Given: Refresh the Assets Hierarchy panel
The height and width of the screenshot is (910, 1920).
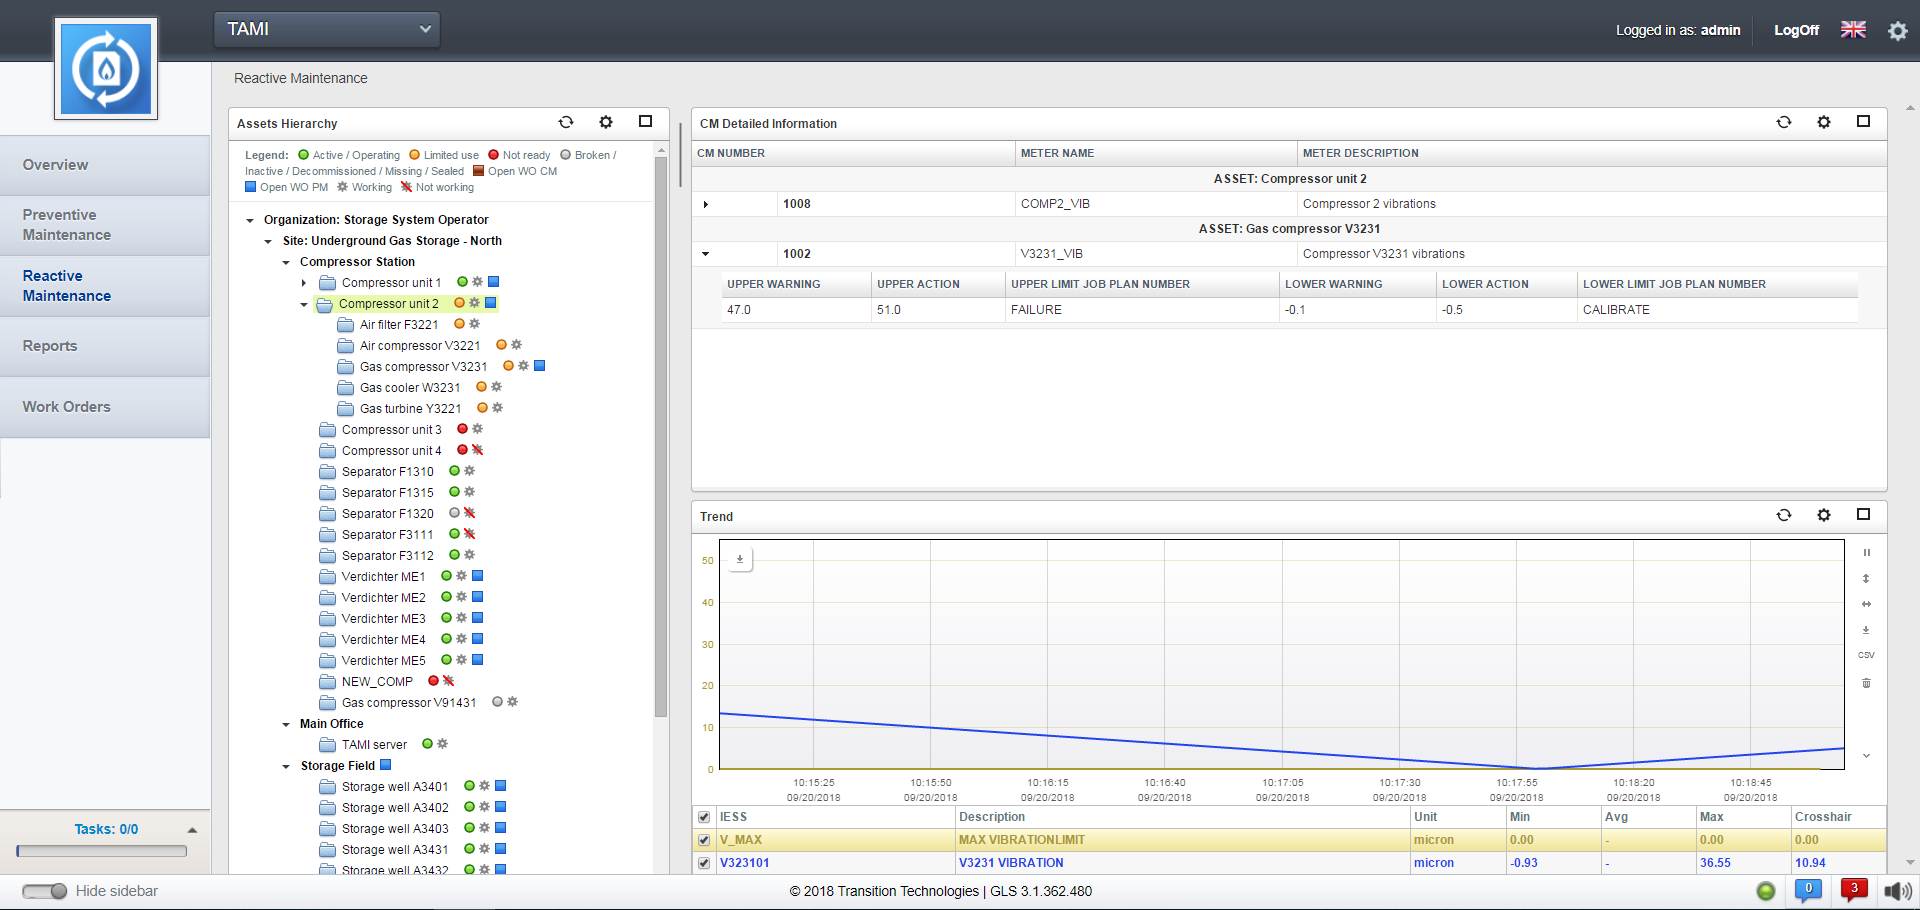Looking at the screenshot, I should point(566,122).
